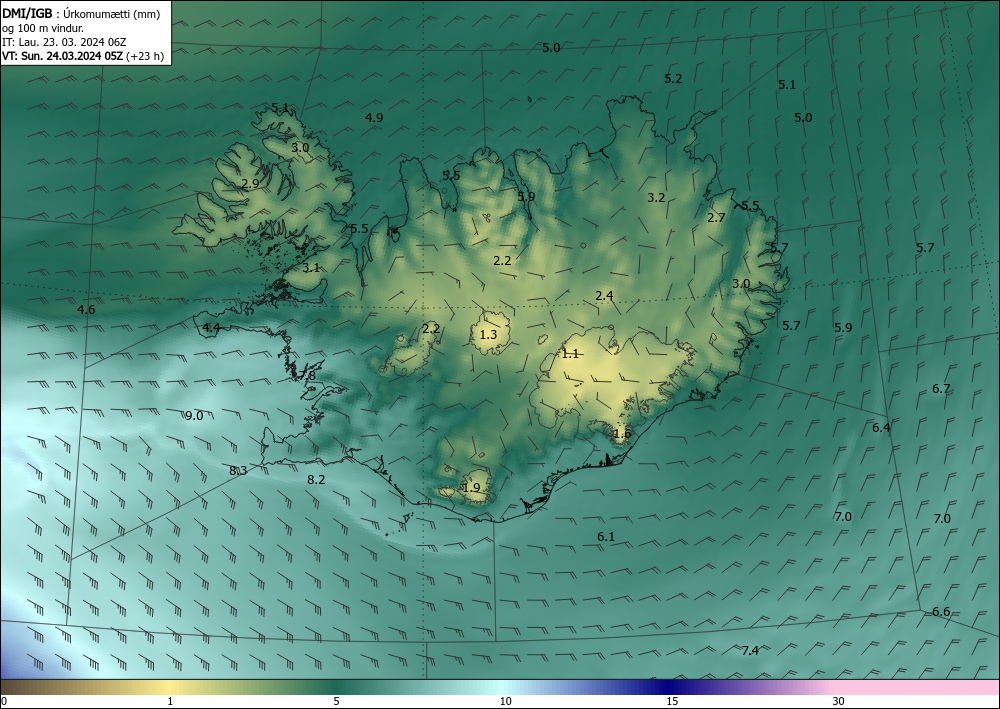Click the 1.6 value near southeast coast
Image resolution: width=1000 pixels, height=709 pixels.
(x=622, y=434)
